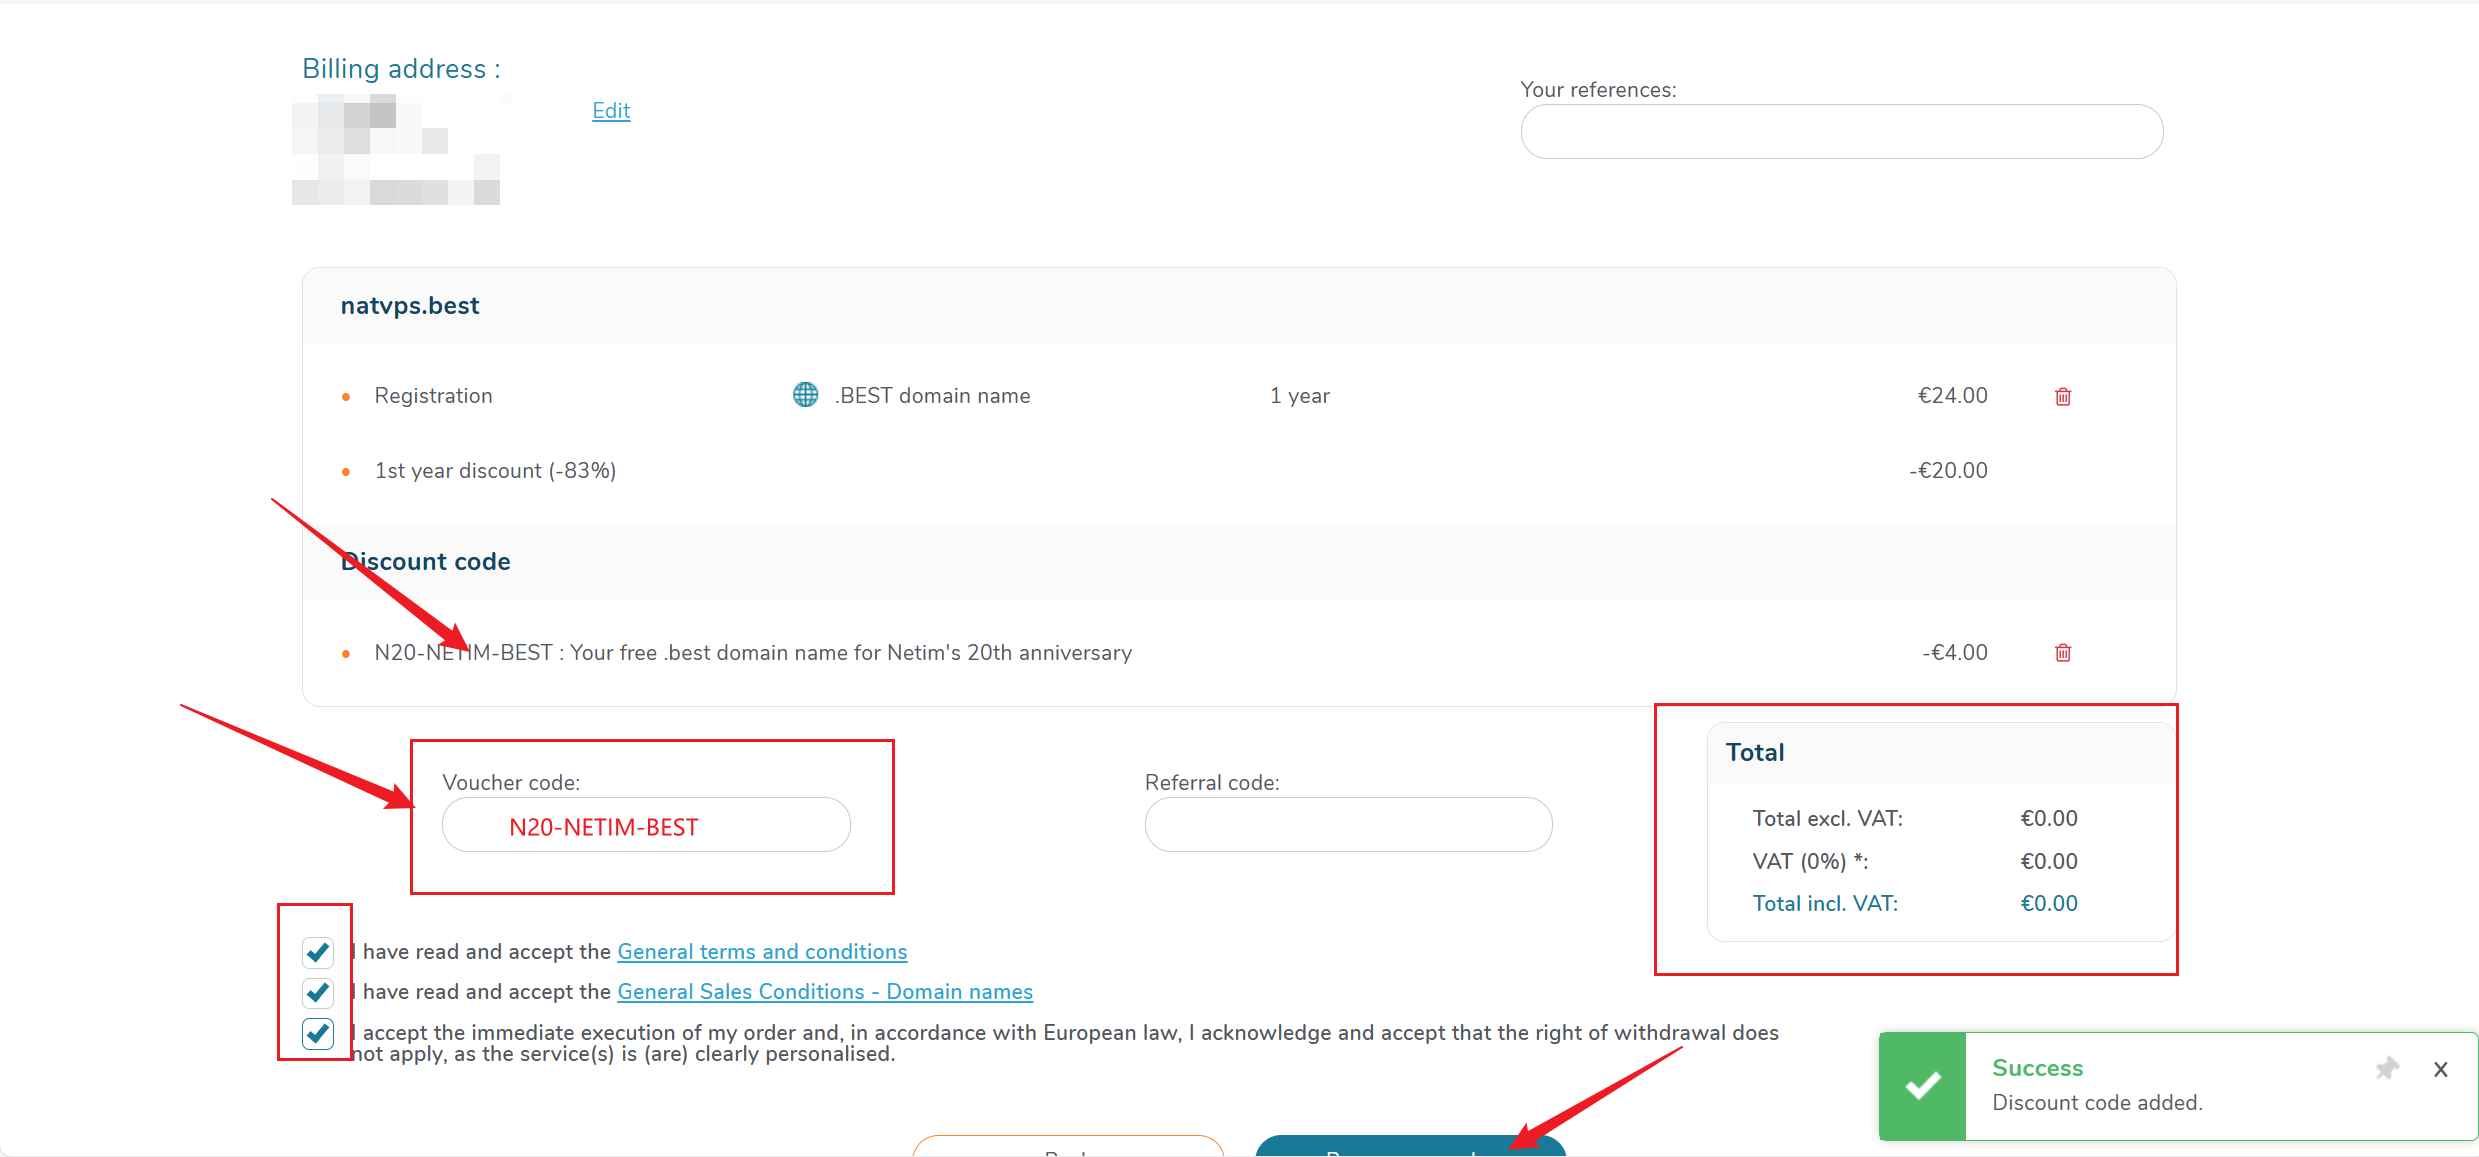Expand the Your references input field
2479x1157 pixels.
[1840, 131]
